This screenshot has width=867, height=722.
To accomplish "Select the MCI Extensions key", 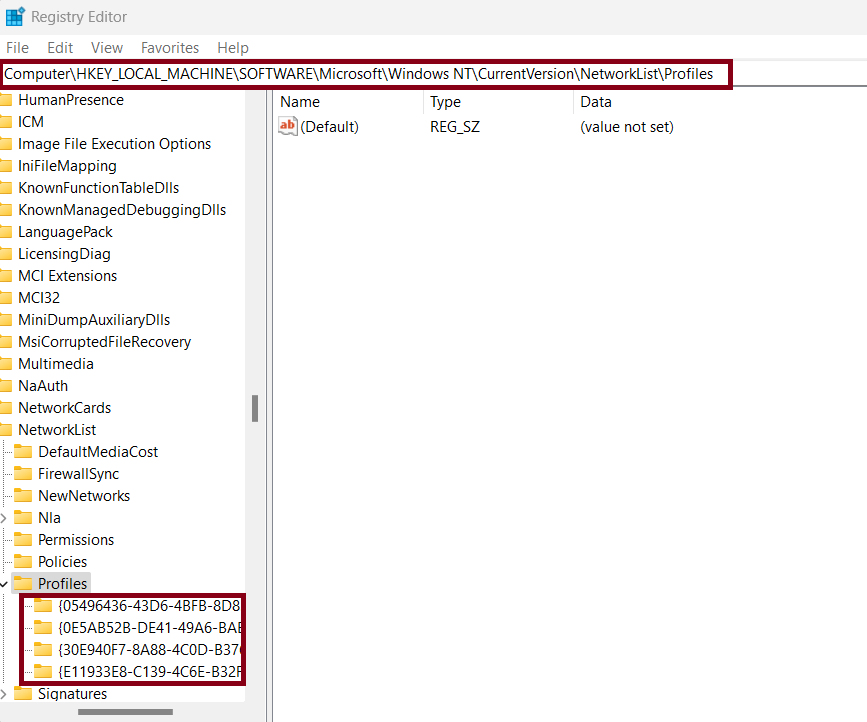I will pos(67,276).
